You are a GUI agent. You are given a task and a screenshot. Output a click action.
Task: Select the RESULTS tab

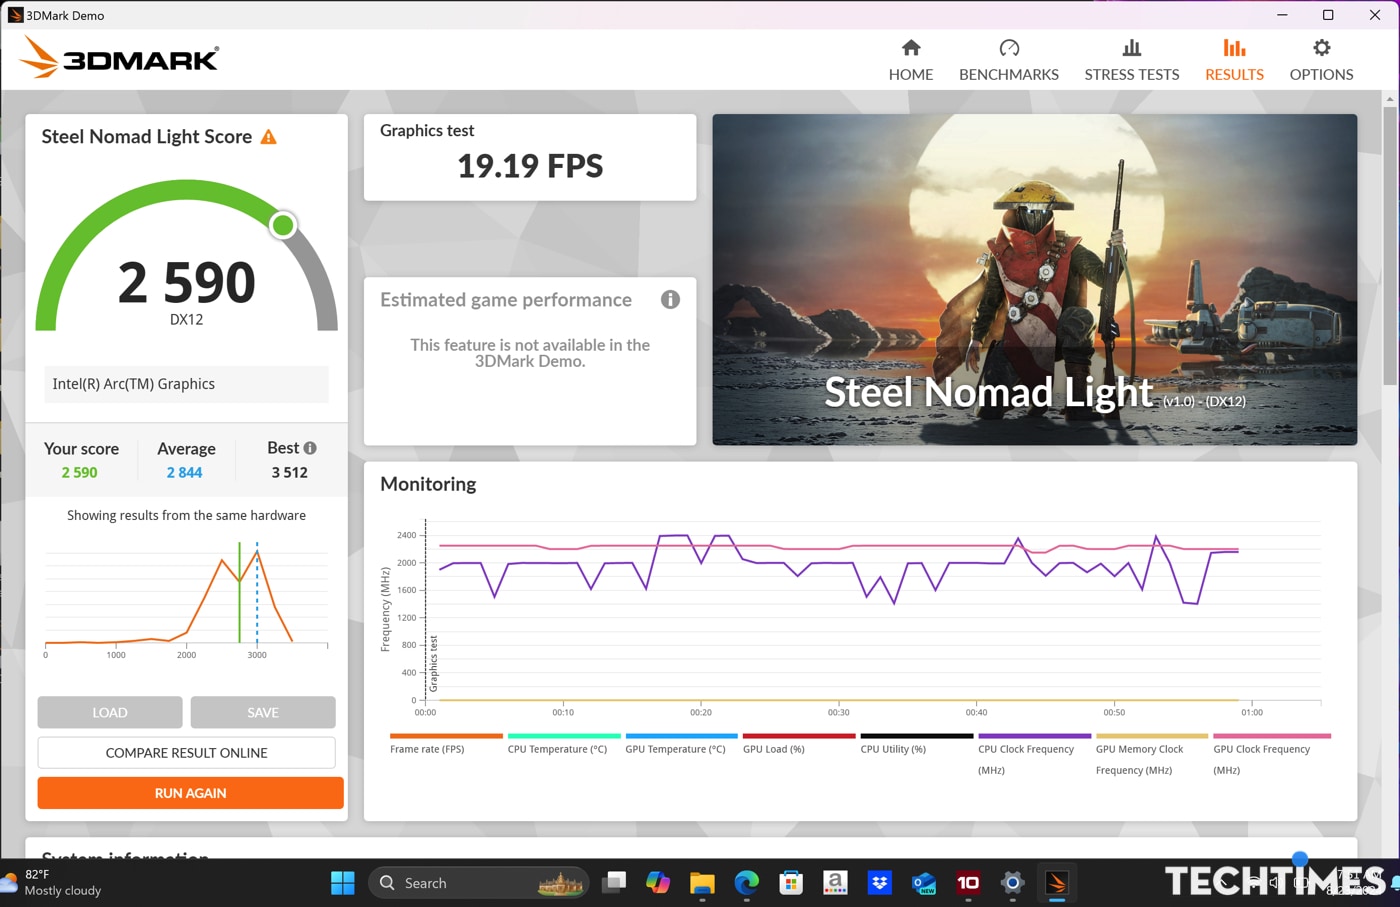coord(1234,60)
